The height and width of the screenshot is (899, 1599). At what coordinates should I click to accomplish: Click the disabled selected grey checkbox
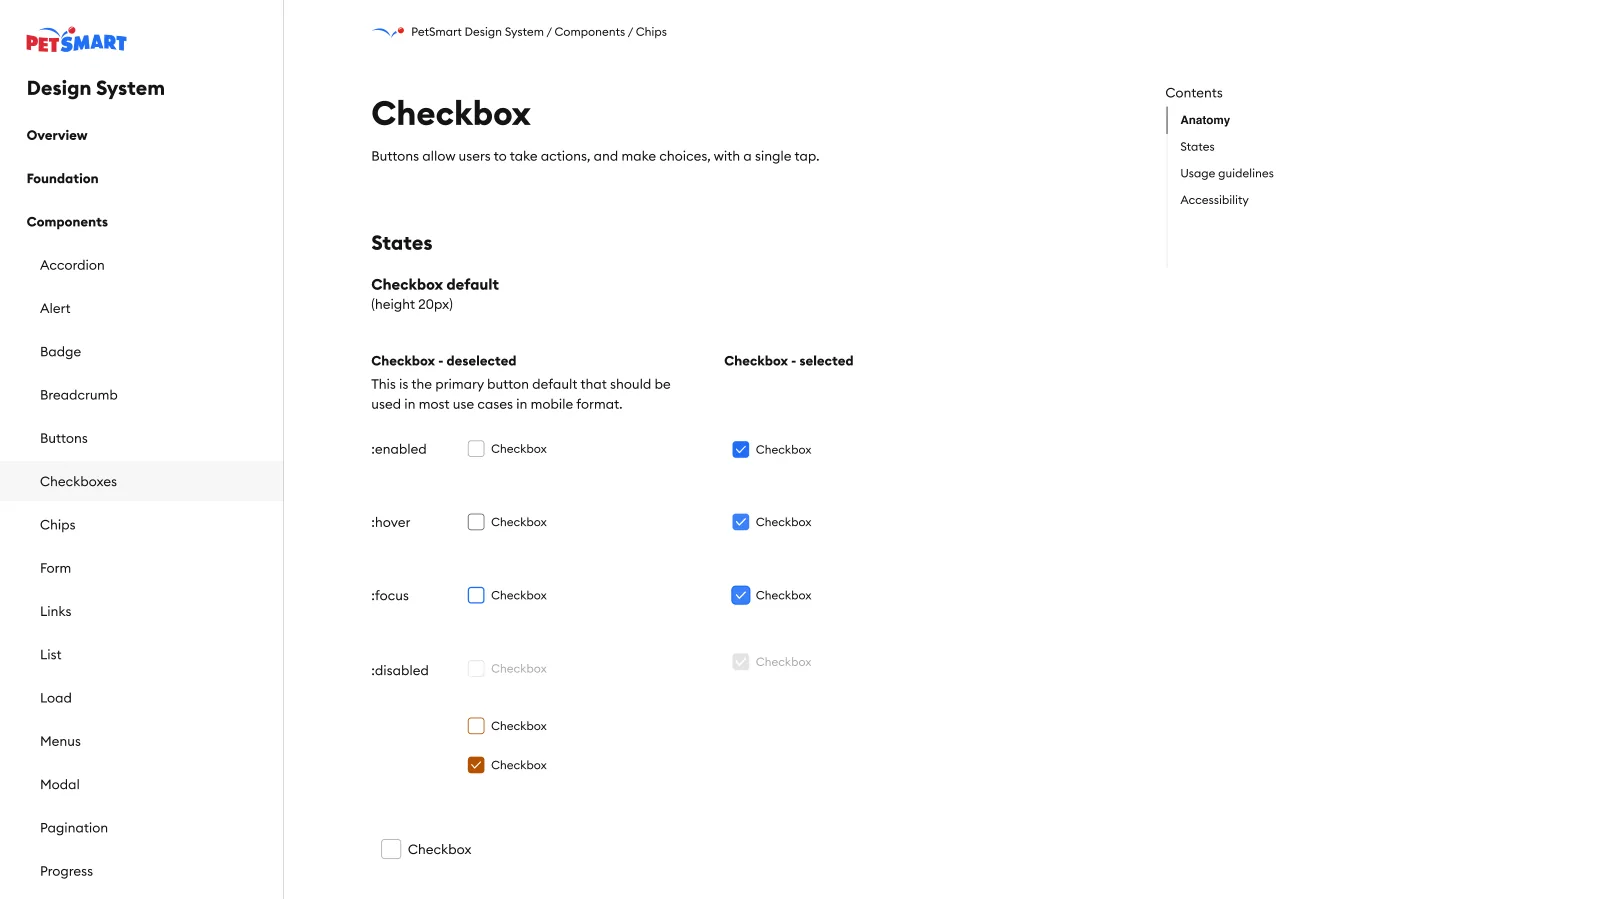click(x=741, y=662)
